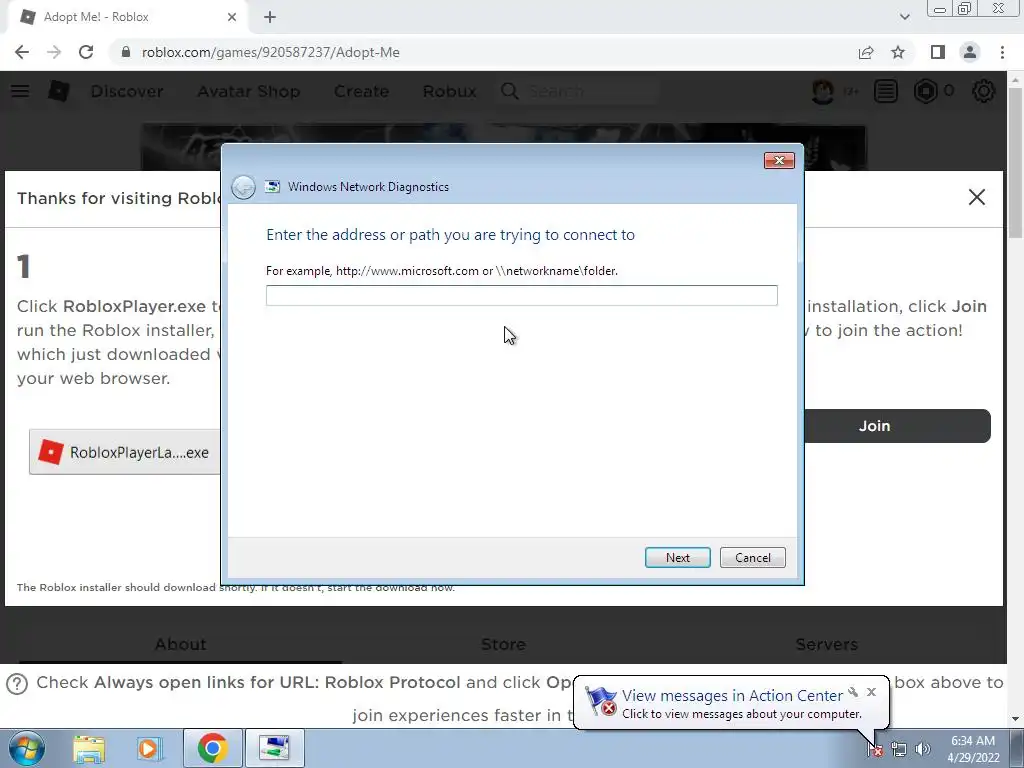Click the roblox.com URL in address bar
Viewport: 1024px width, 768px height.
pos(270,52)
